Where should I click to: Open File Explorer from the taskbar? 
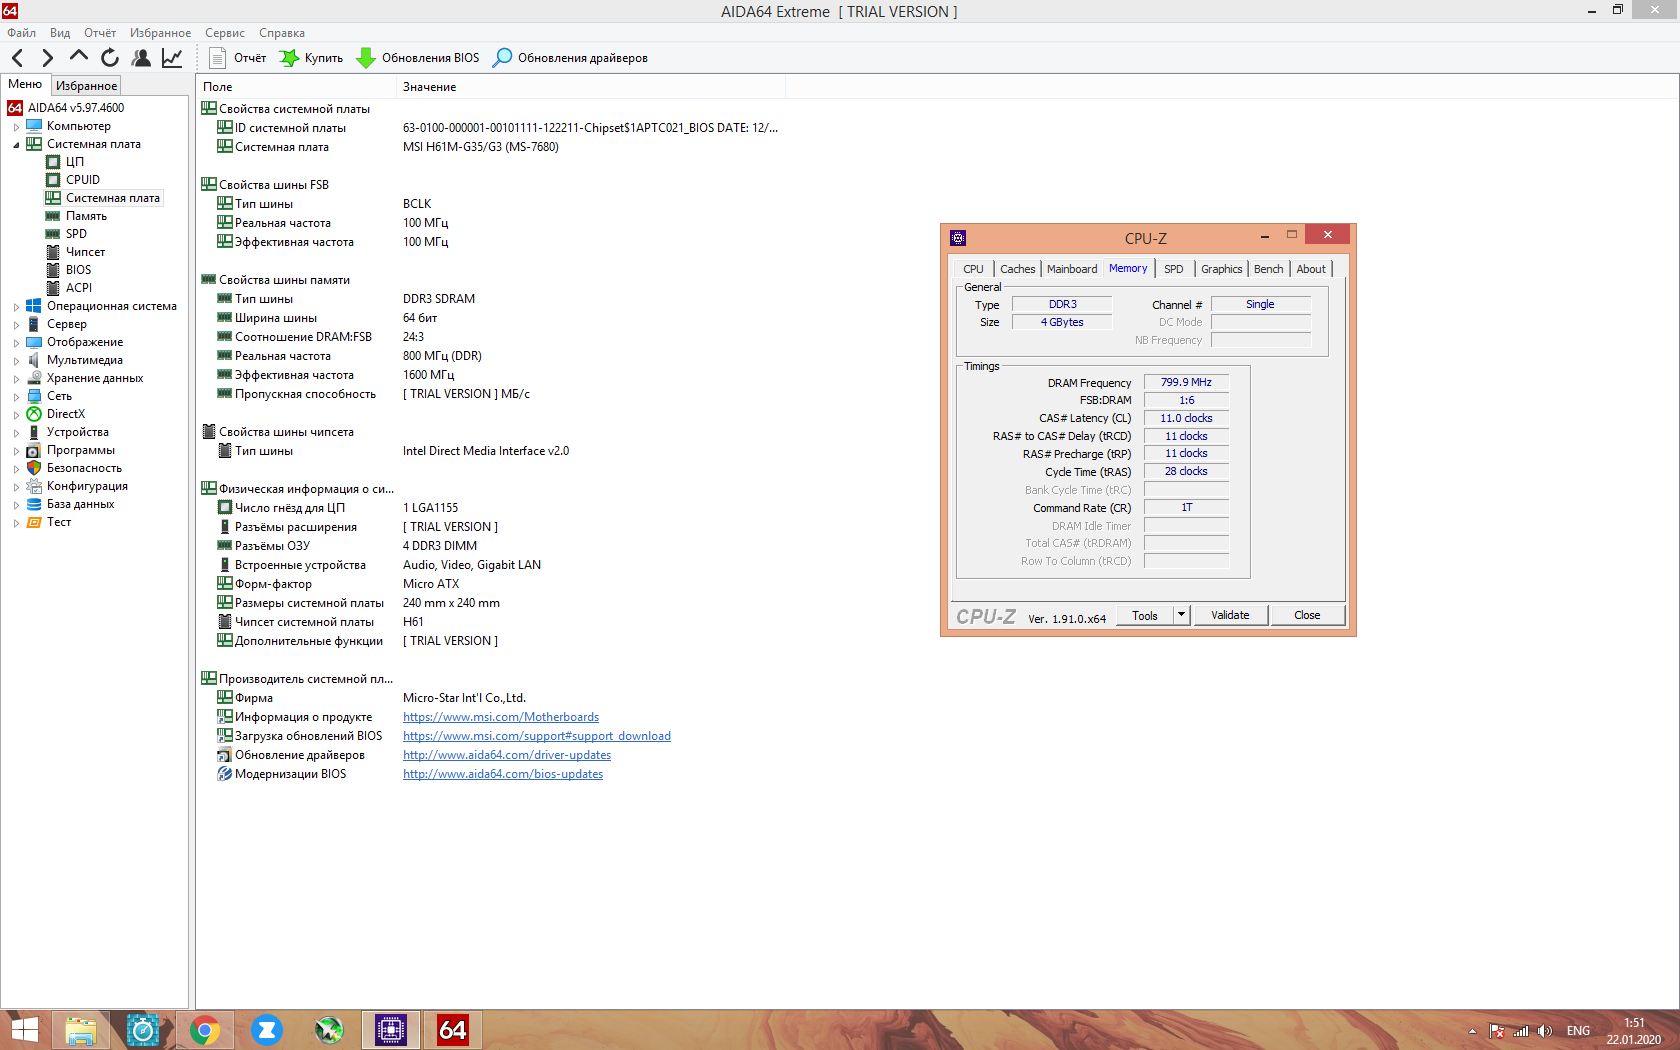pos(81,1030)
